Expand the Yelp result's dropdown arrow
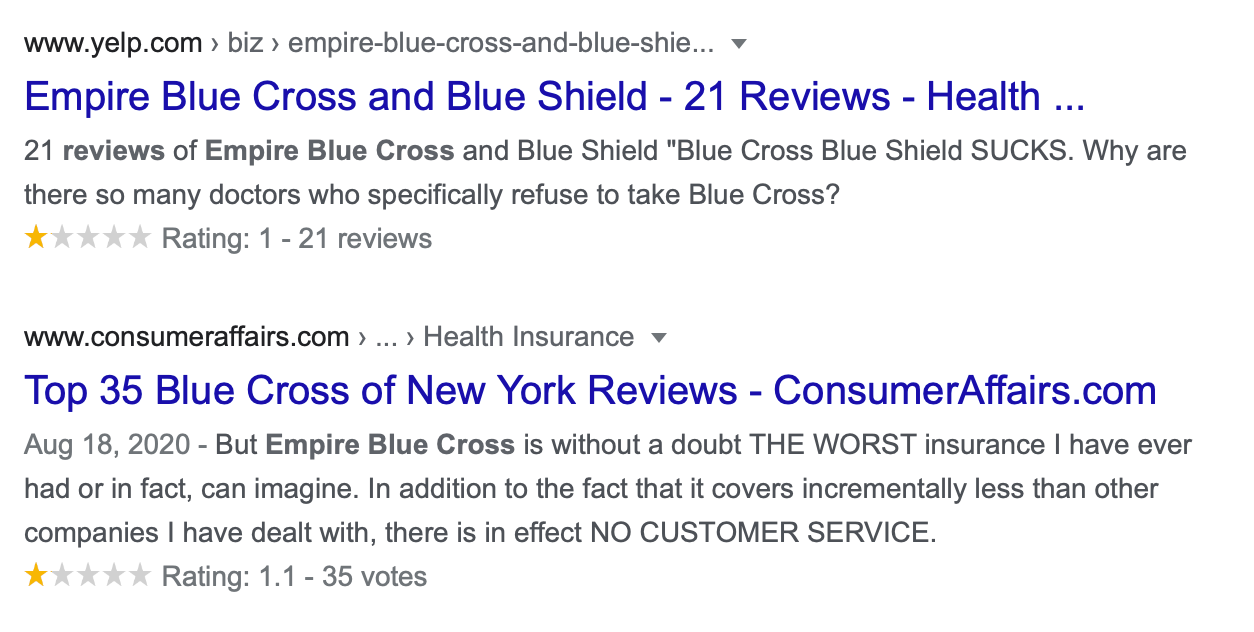Image resolution: width=1254 pixels, height=632 pixels. 739,44
